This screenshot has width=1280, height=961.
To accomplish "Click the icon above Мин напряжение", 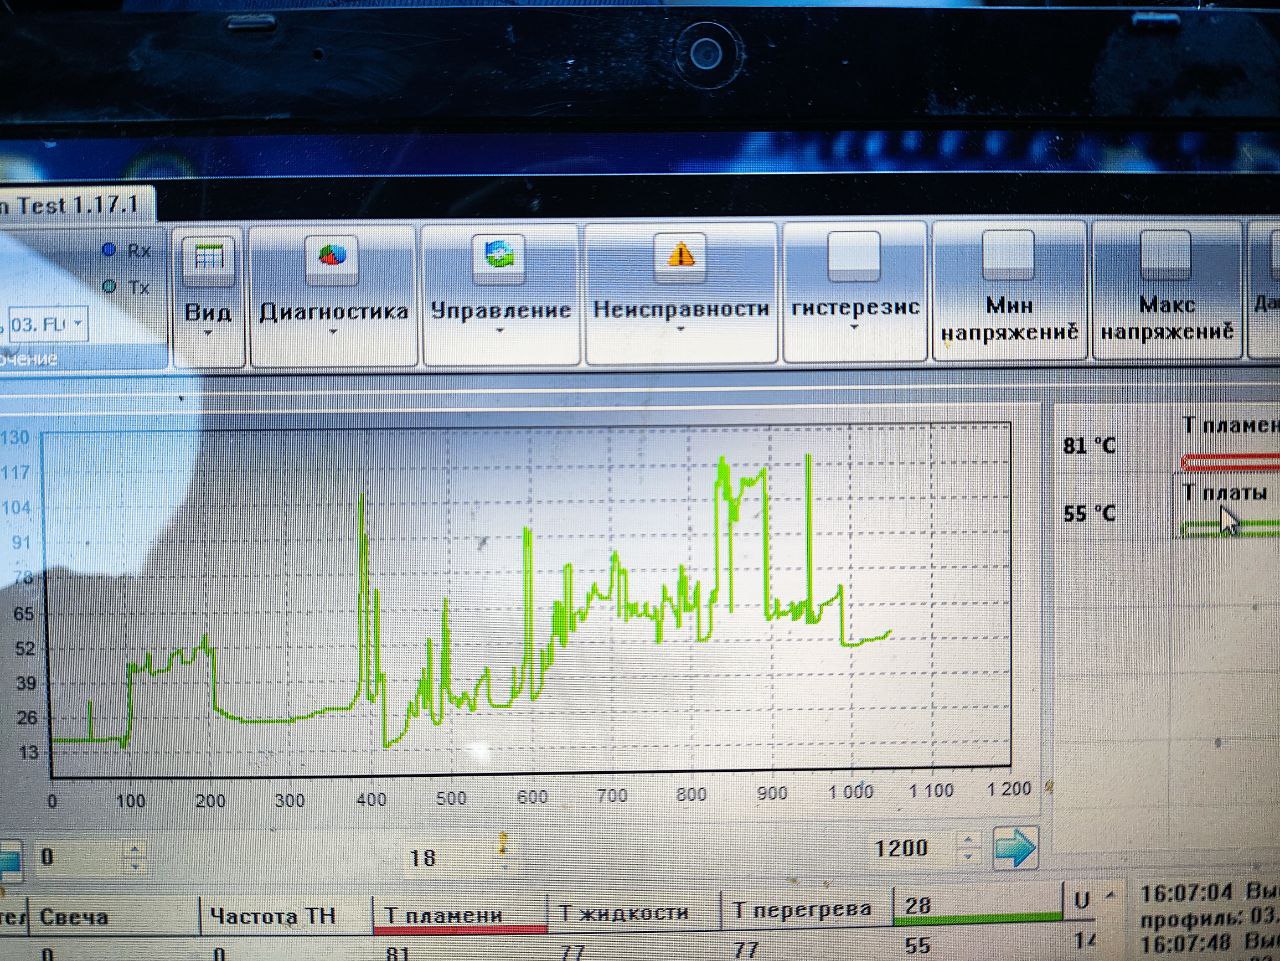I will click(1008, 253).
